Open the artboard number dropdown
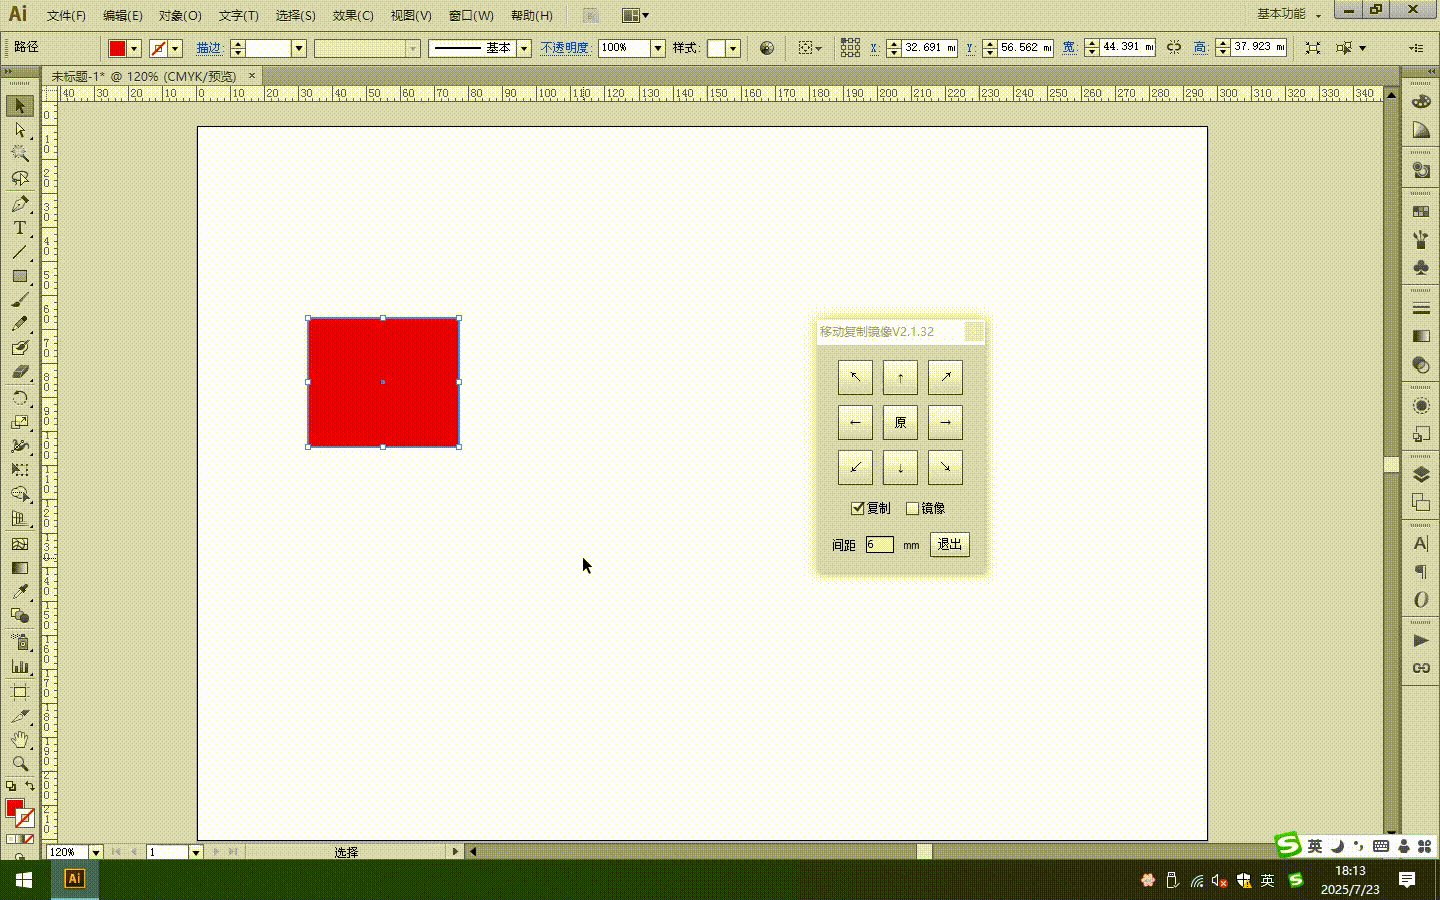 coord(196,852)
